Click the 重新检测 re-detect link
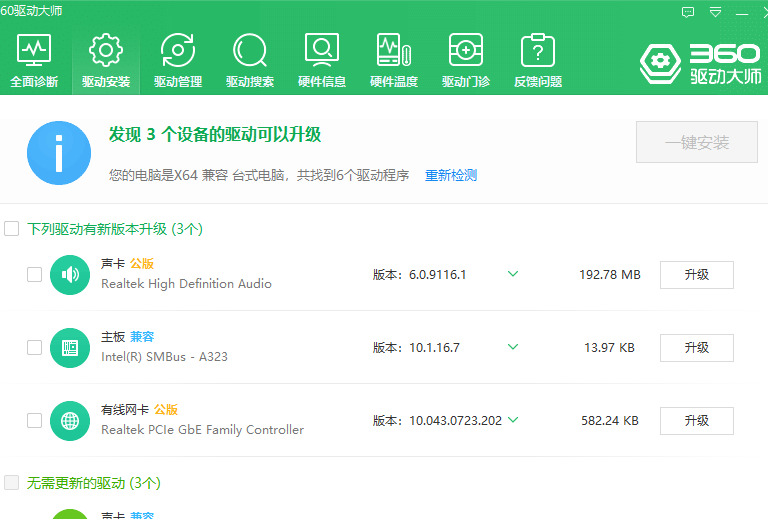This screenshot has height=531, width=768. pos(451,175)
